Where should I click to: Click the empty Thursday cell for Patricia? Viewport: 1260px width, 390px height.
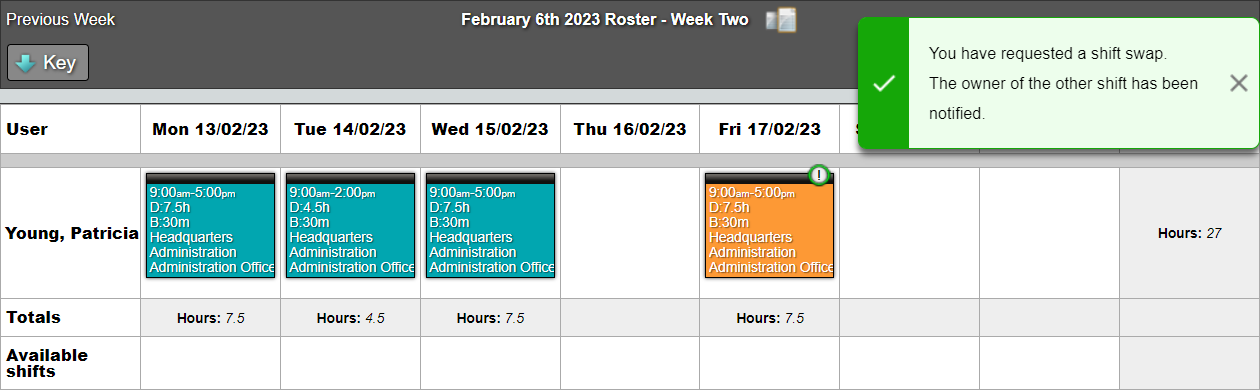[x=630, y=233]
